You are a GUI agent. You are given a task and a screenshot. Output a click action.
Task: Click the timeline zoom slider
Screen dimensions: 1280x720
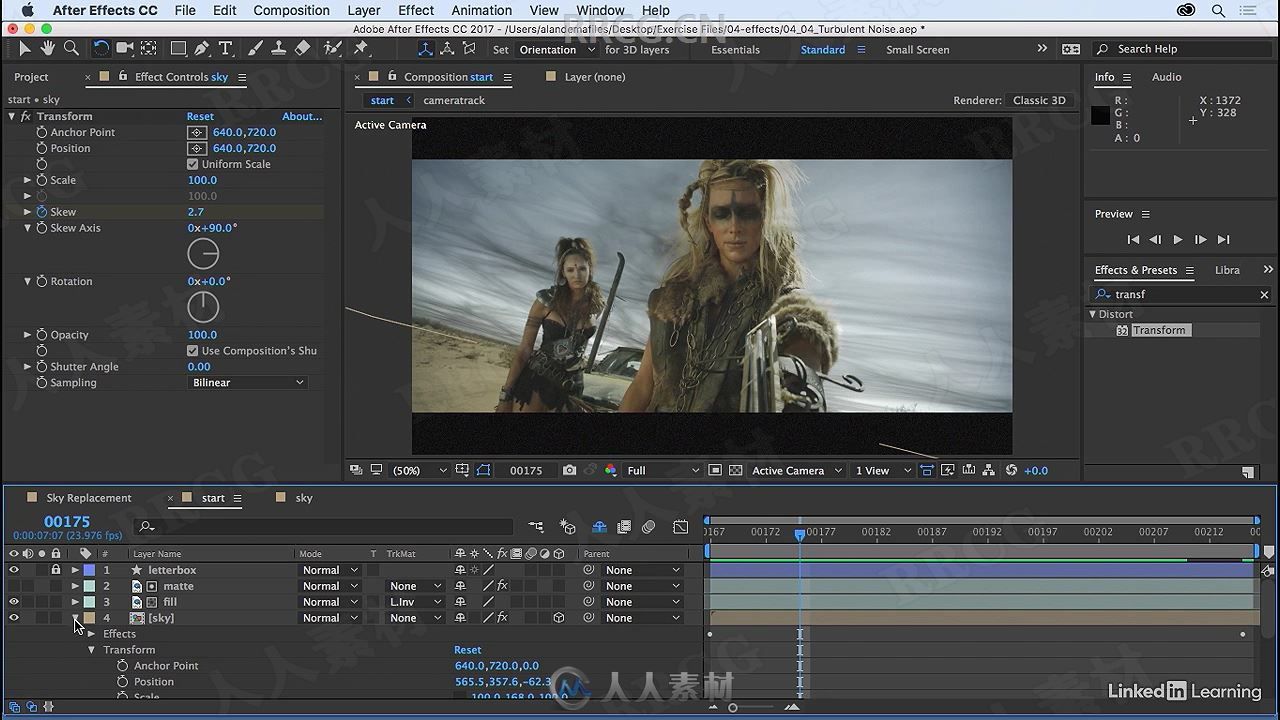[x=733, y=708]
